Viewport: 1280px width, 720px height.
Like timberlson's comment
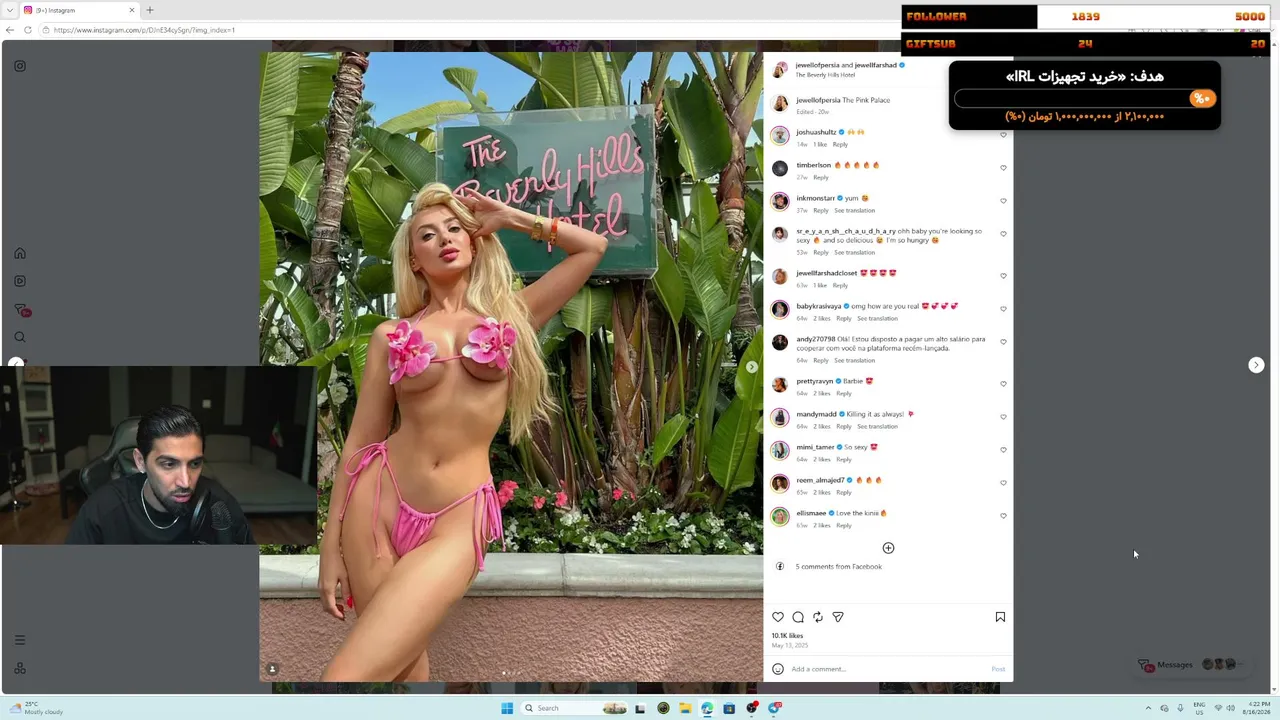coord(1003,168)
